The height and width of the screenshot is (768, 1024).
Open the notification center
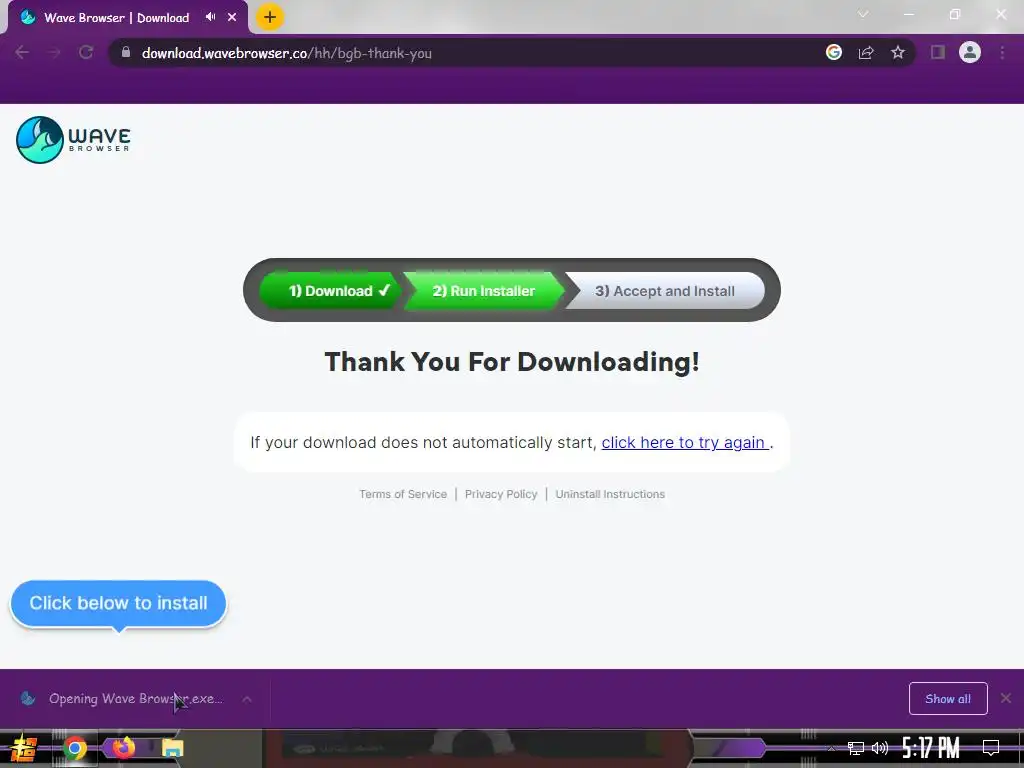pyautogui.click(x=991, y=748)
